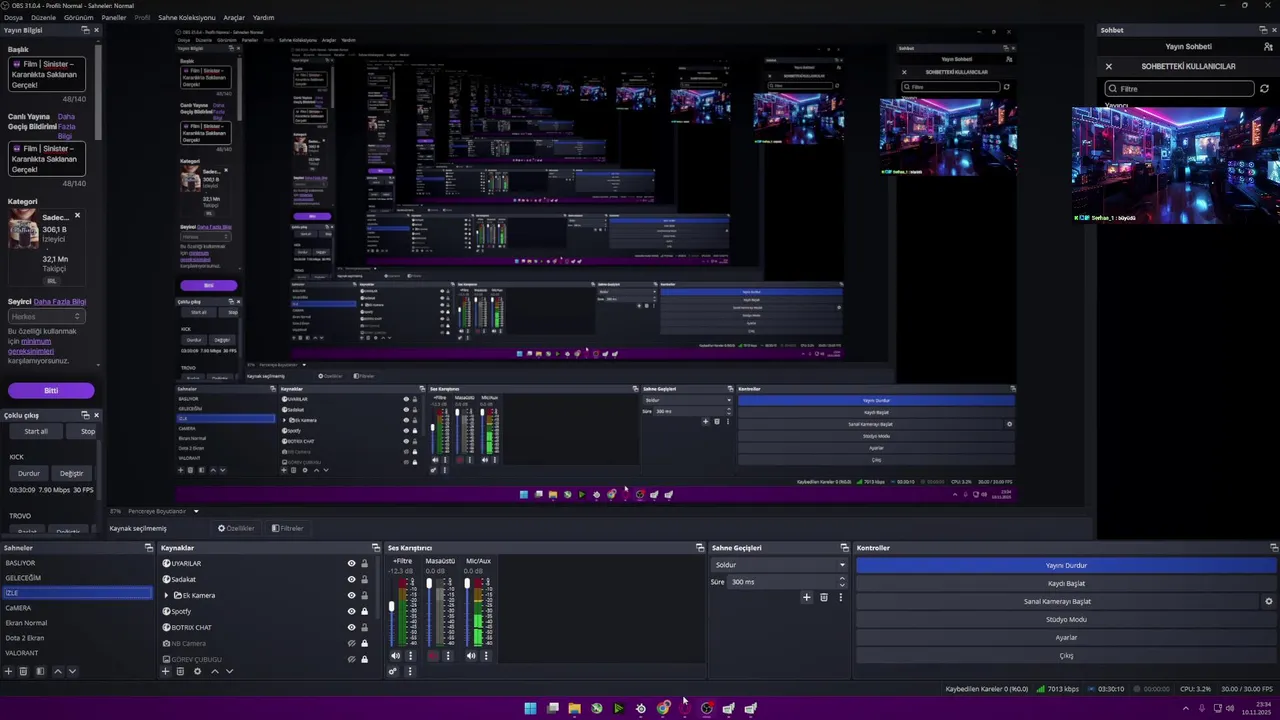The image size is (1280, 720).
Task: Add a scene transition plus icon
Action: 807,597
